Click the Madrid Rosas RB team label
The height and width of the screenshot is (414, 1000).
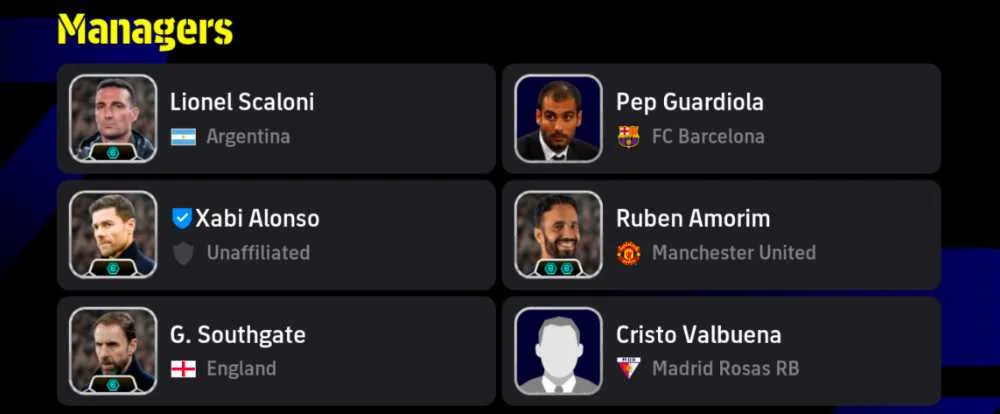pyautogui.click(x=725, y=369)
